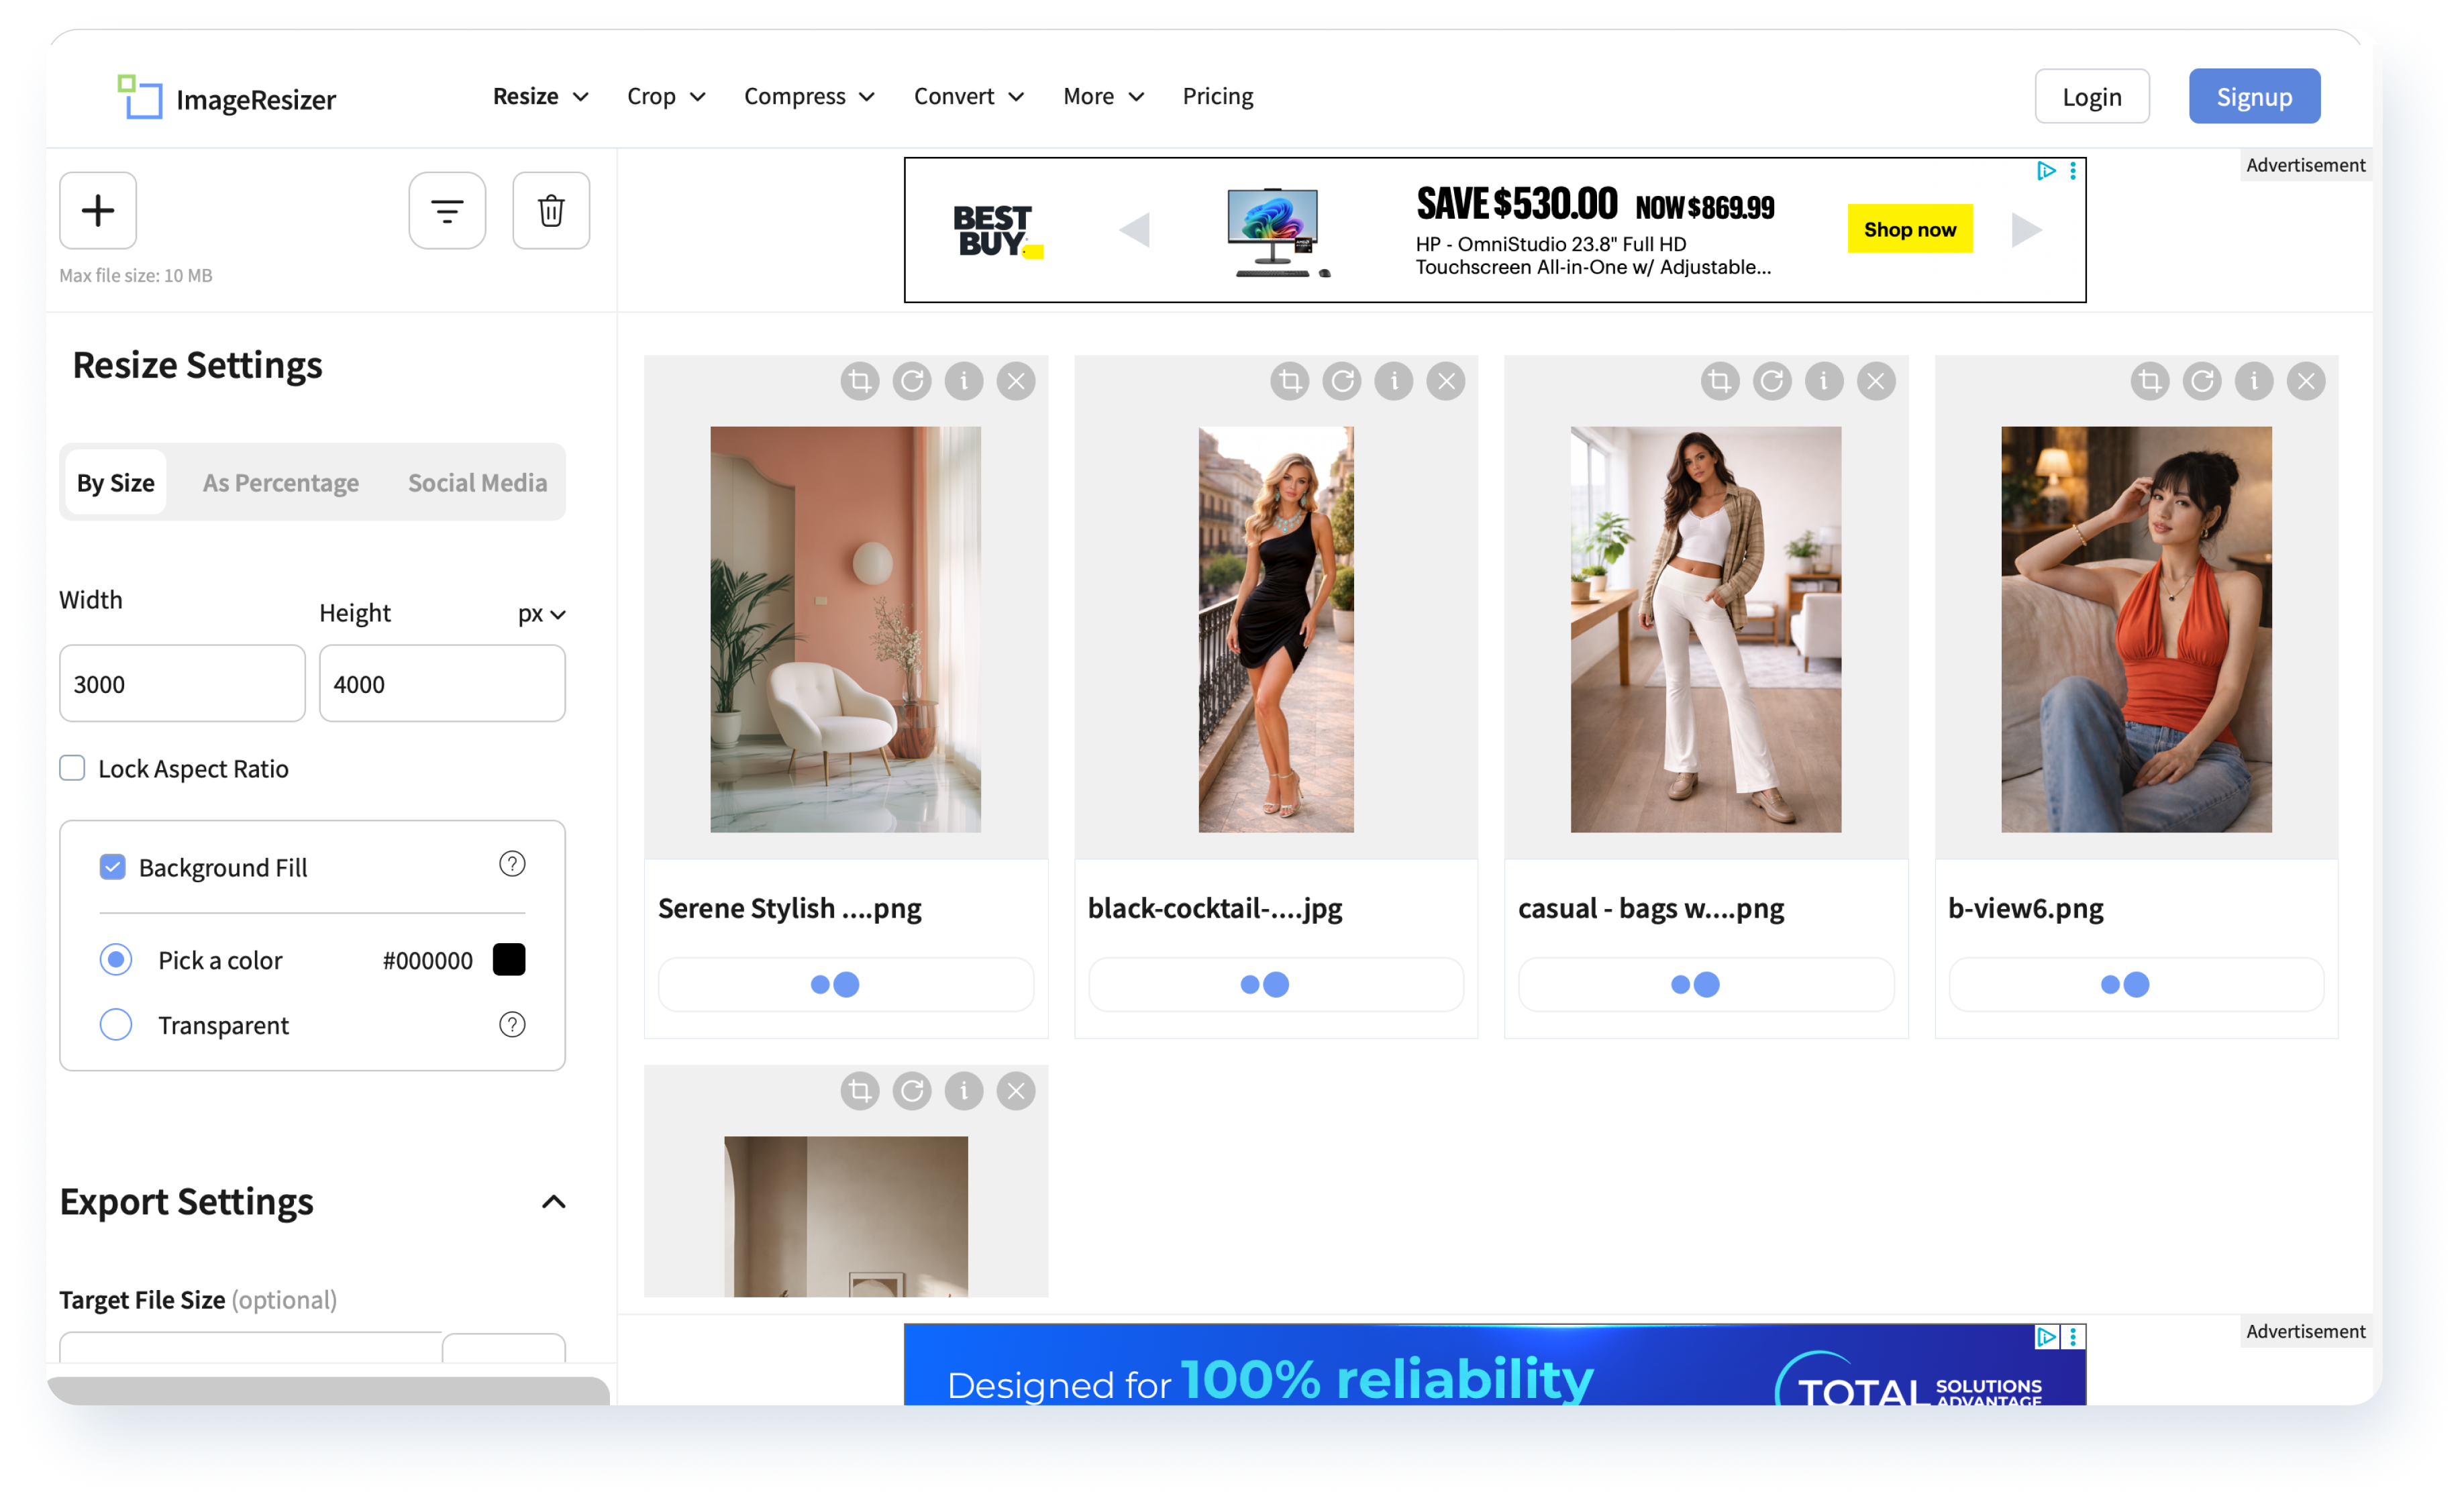Image resolution: width=2464 pixels, height=1504 pixels.
Task: Collapse the Export Settings section
Action: [x=554, y=1202]
